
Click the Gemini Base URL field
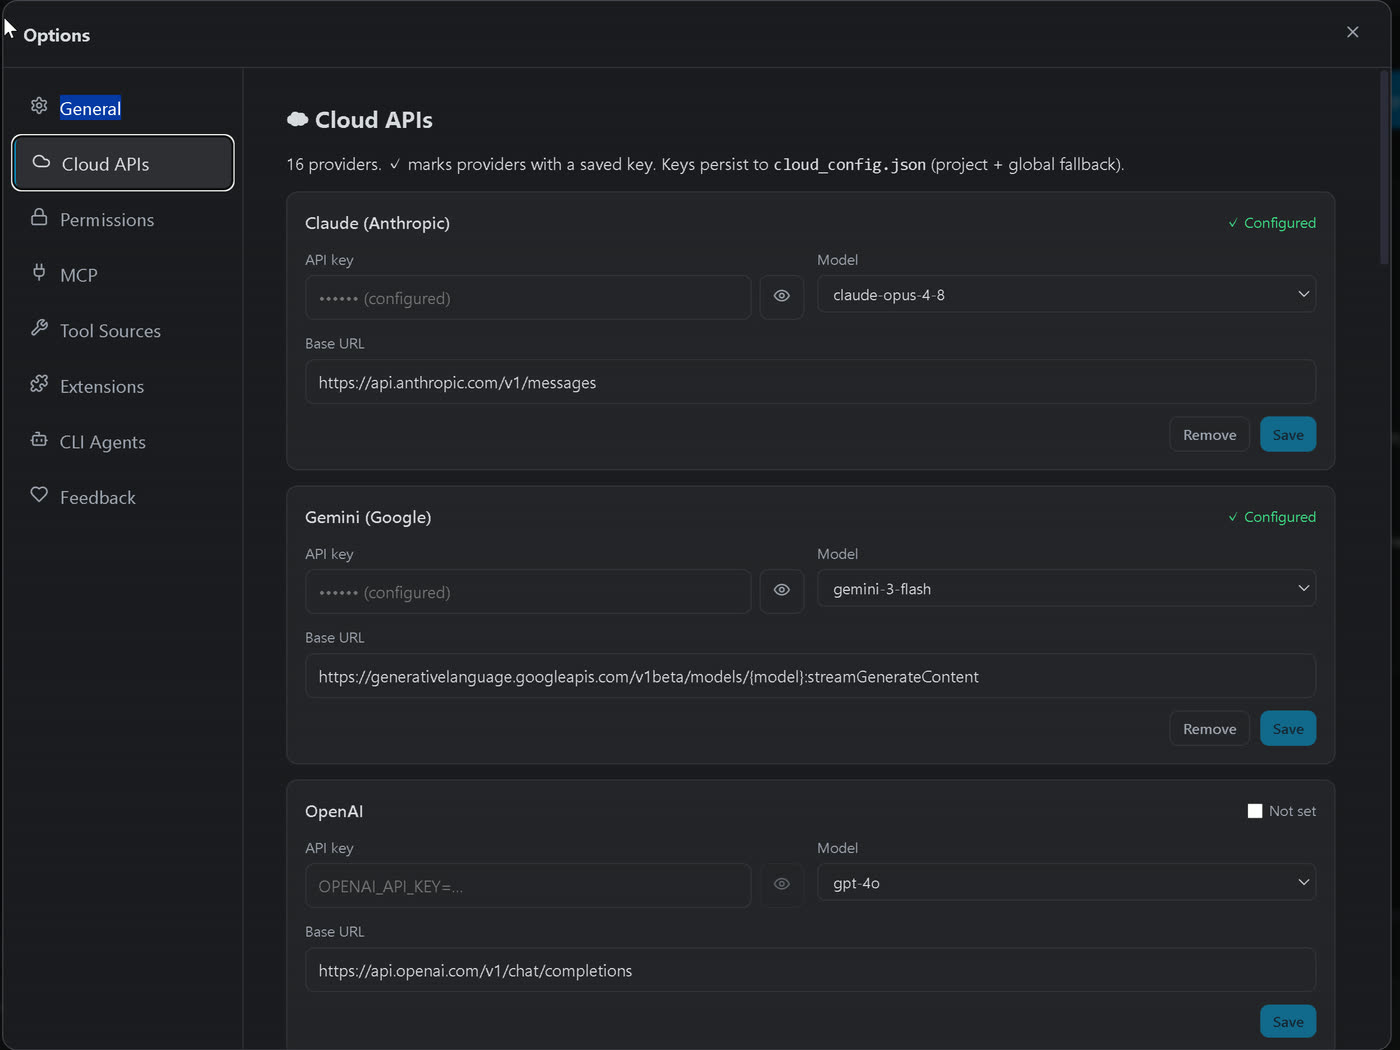[x=810, y=676]
